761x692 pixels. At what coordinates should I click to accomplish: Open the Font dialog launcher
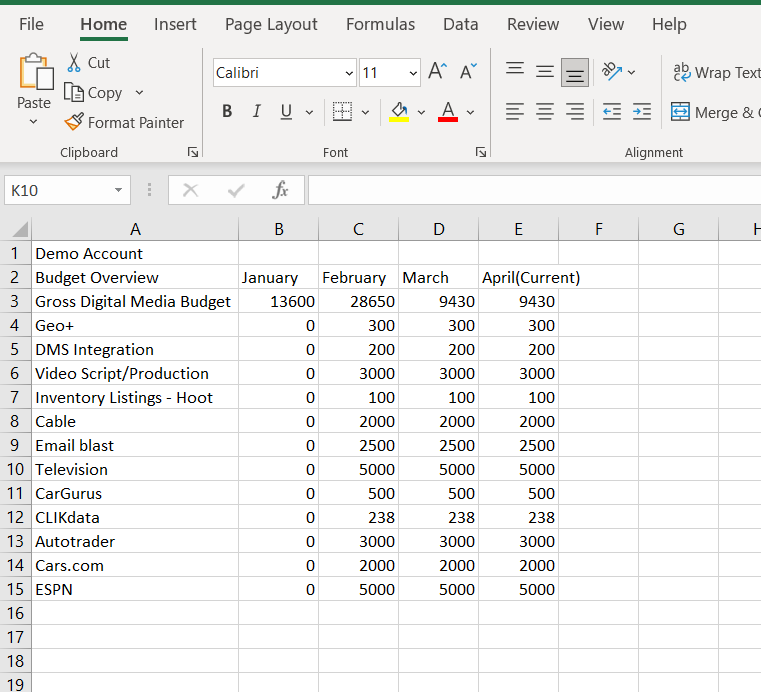[x=481, y=152]
